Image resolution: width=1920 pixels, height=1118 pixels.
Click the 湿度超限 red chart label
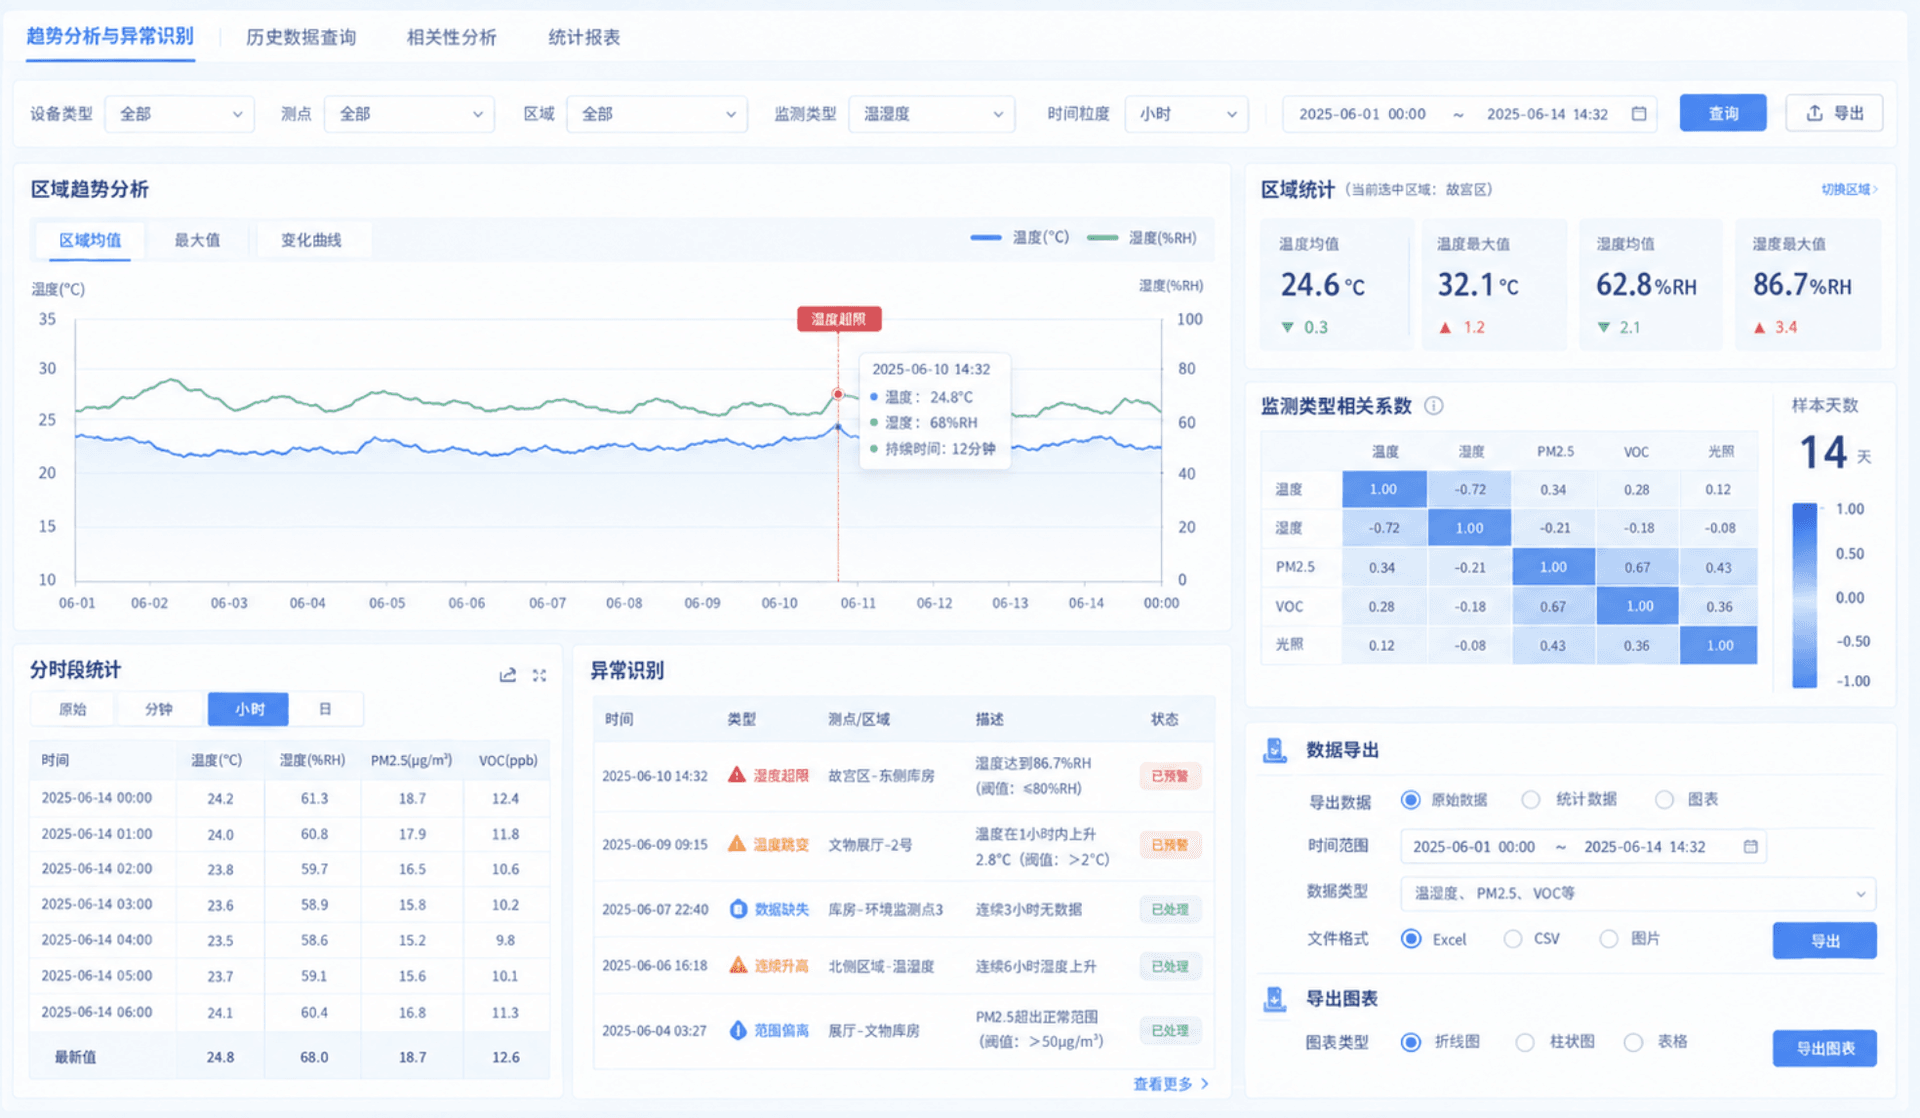(839, 319)
